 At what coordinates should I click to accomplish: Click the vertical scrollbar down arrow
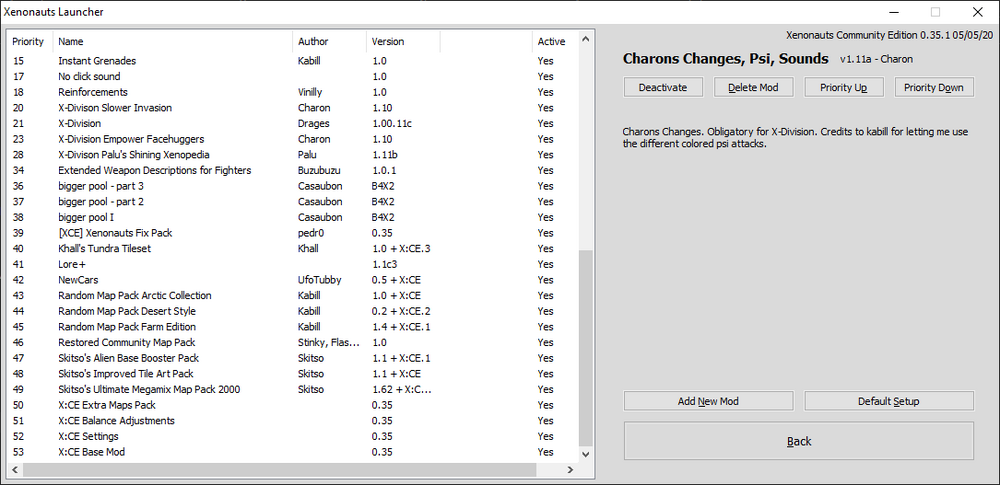tap(585, 454)
